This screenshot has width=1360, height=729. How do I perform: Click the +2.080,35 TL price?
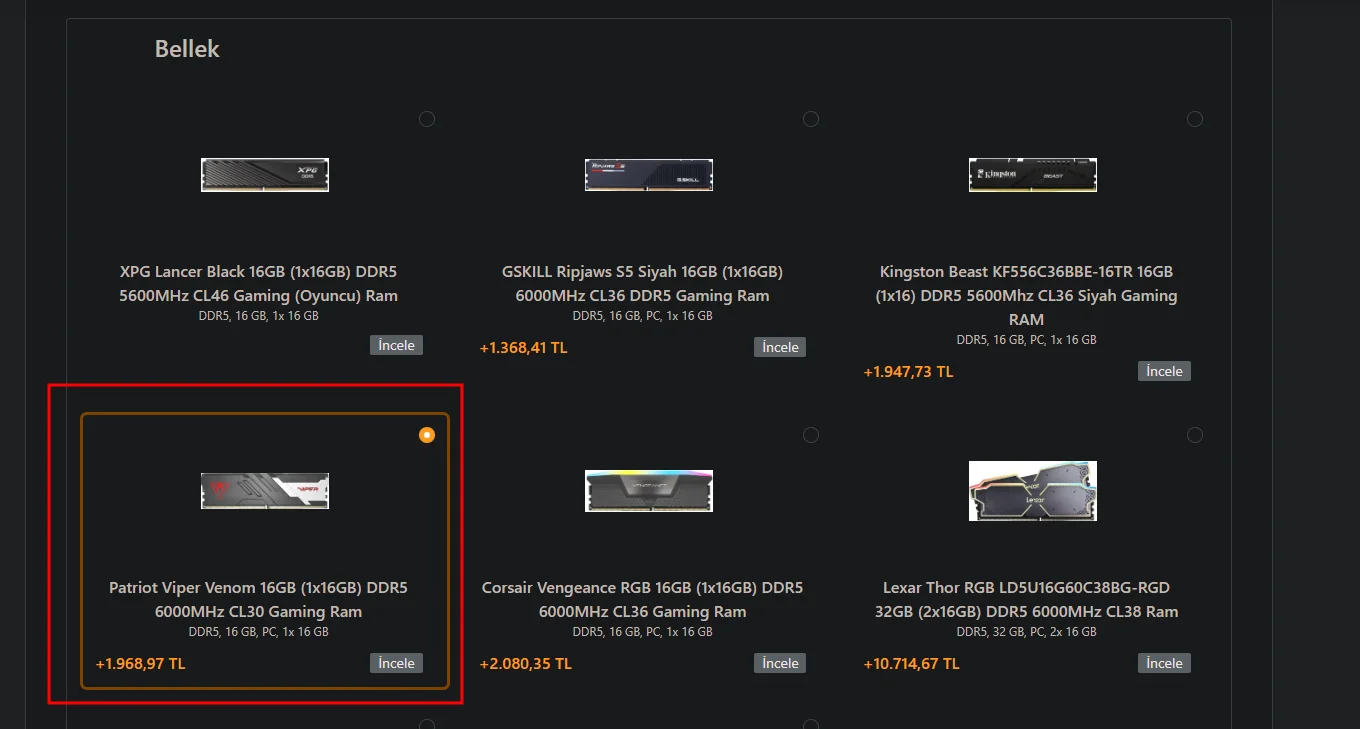click(526, 664)
